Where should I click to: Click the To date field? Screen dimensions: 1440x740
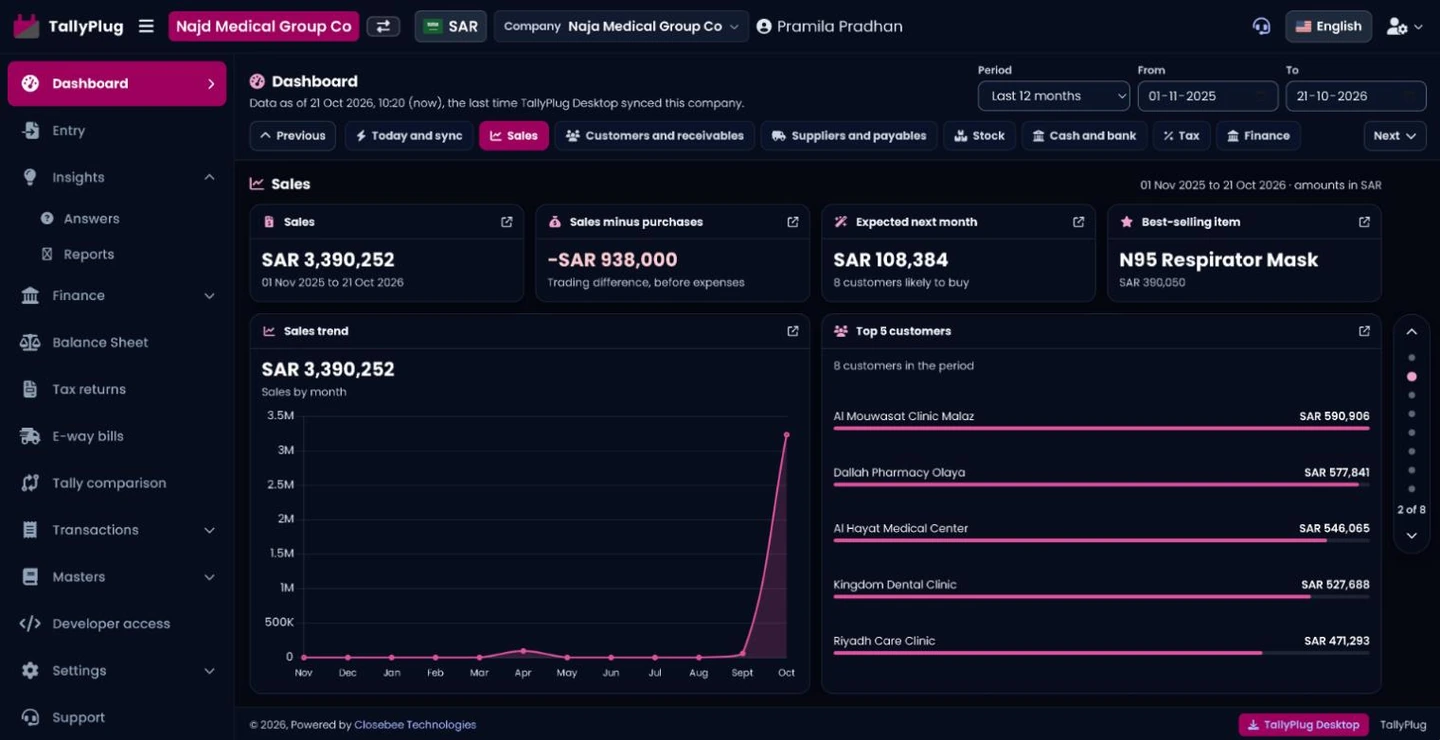[x=1356, y=96]
